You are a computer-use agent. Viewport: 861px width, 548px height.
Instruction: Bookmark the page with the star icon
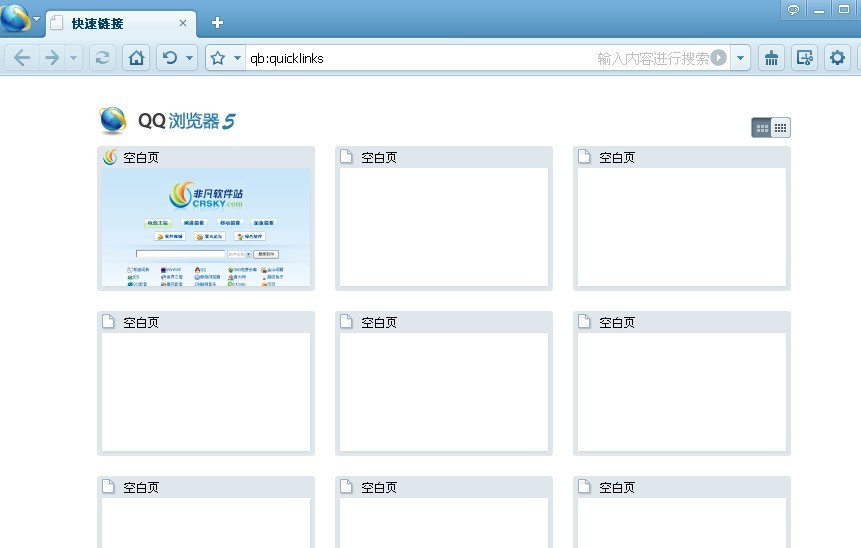(x=218, y=58)
